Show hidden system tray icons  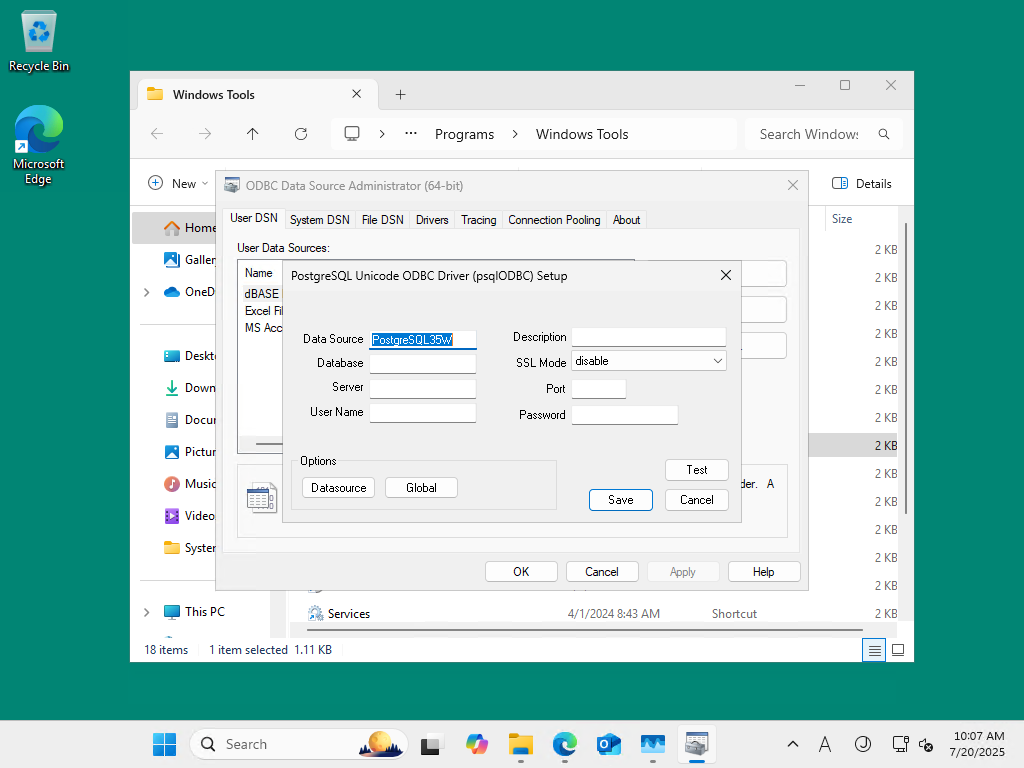[x=793, y=744]
